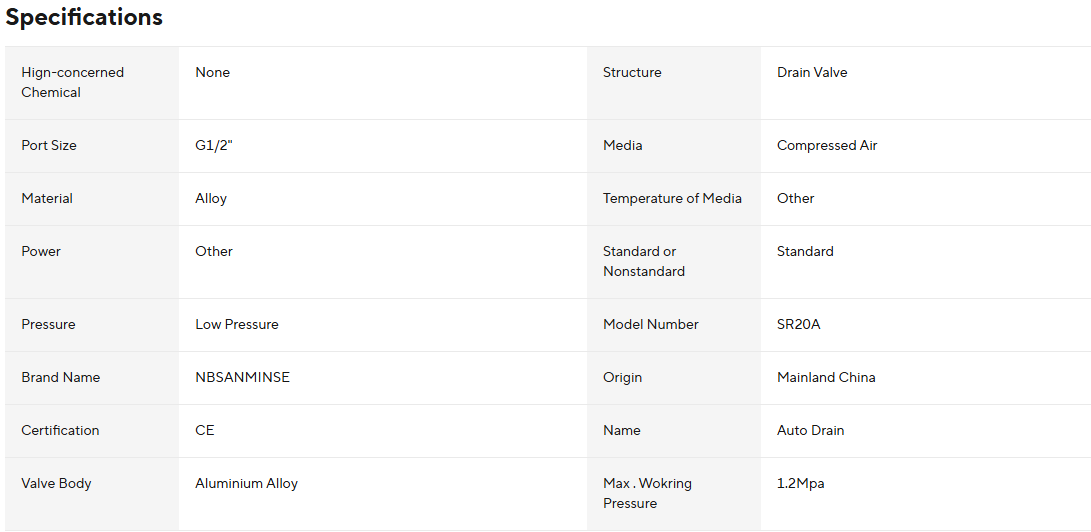The image size is (1091, 532).
Task: Click the Pressure value Low Pressure
Action: click(x=237, y=324)
